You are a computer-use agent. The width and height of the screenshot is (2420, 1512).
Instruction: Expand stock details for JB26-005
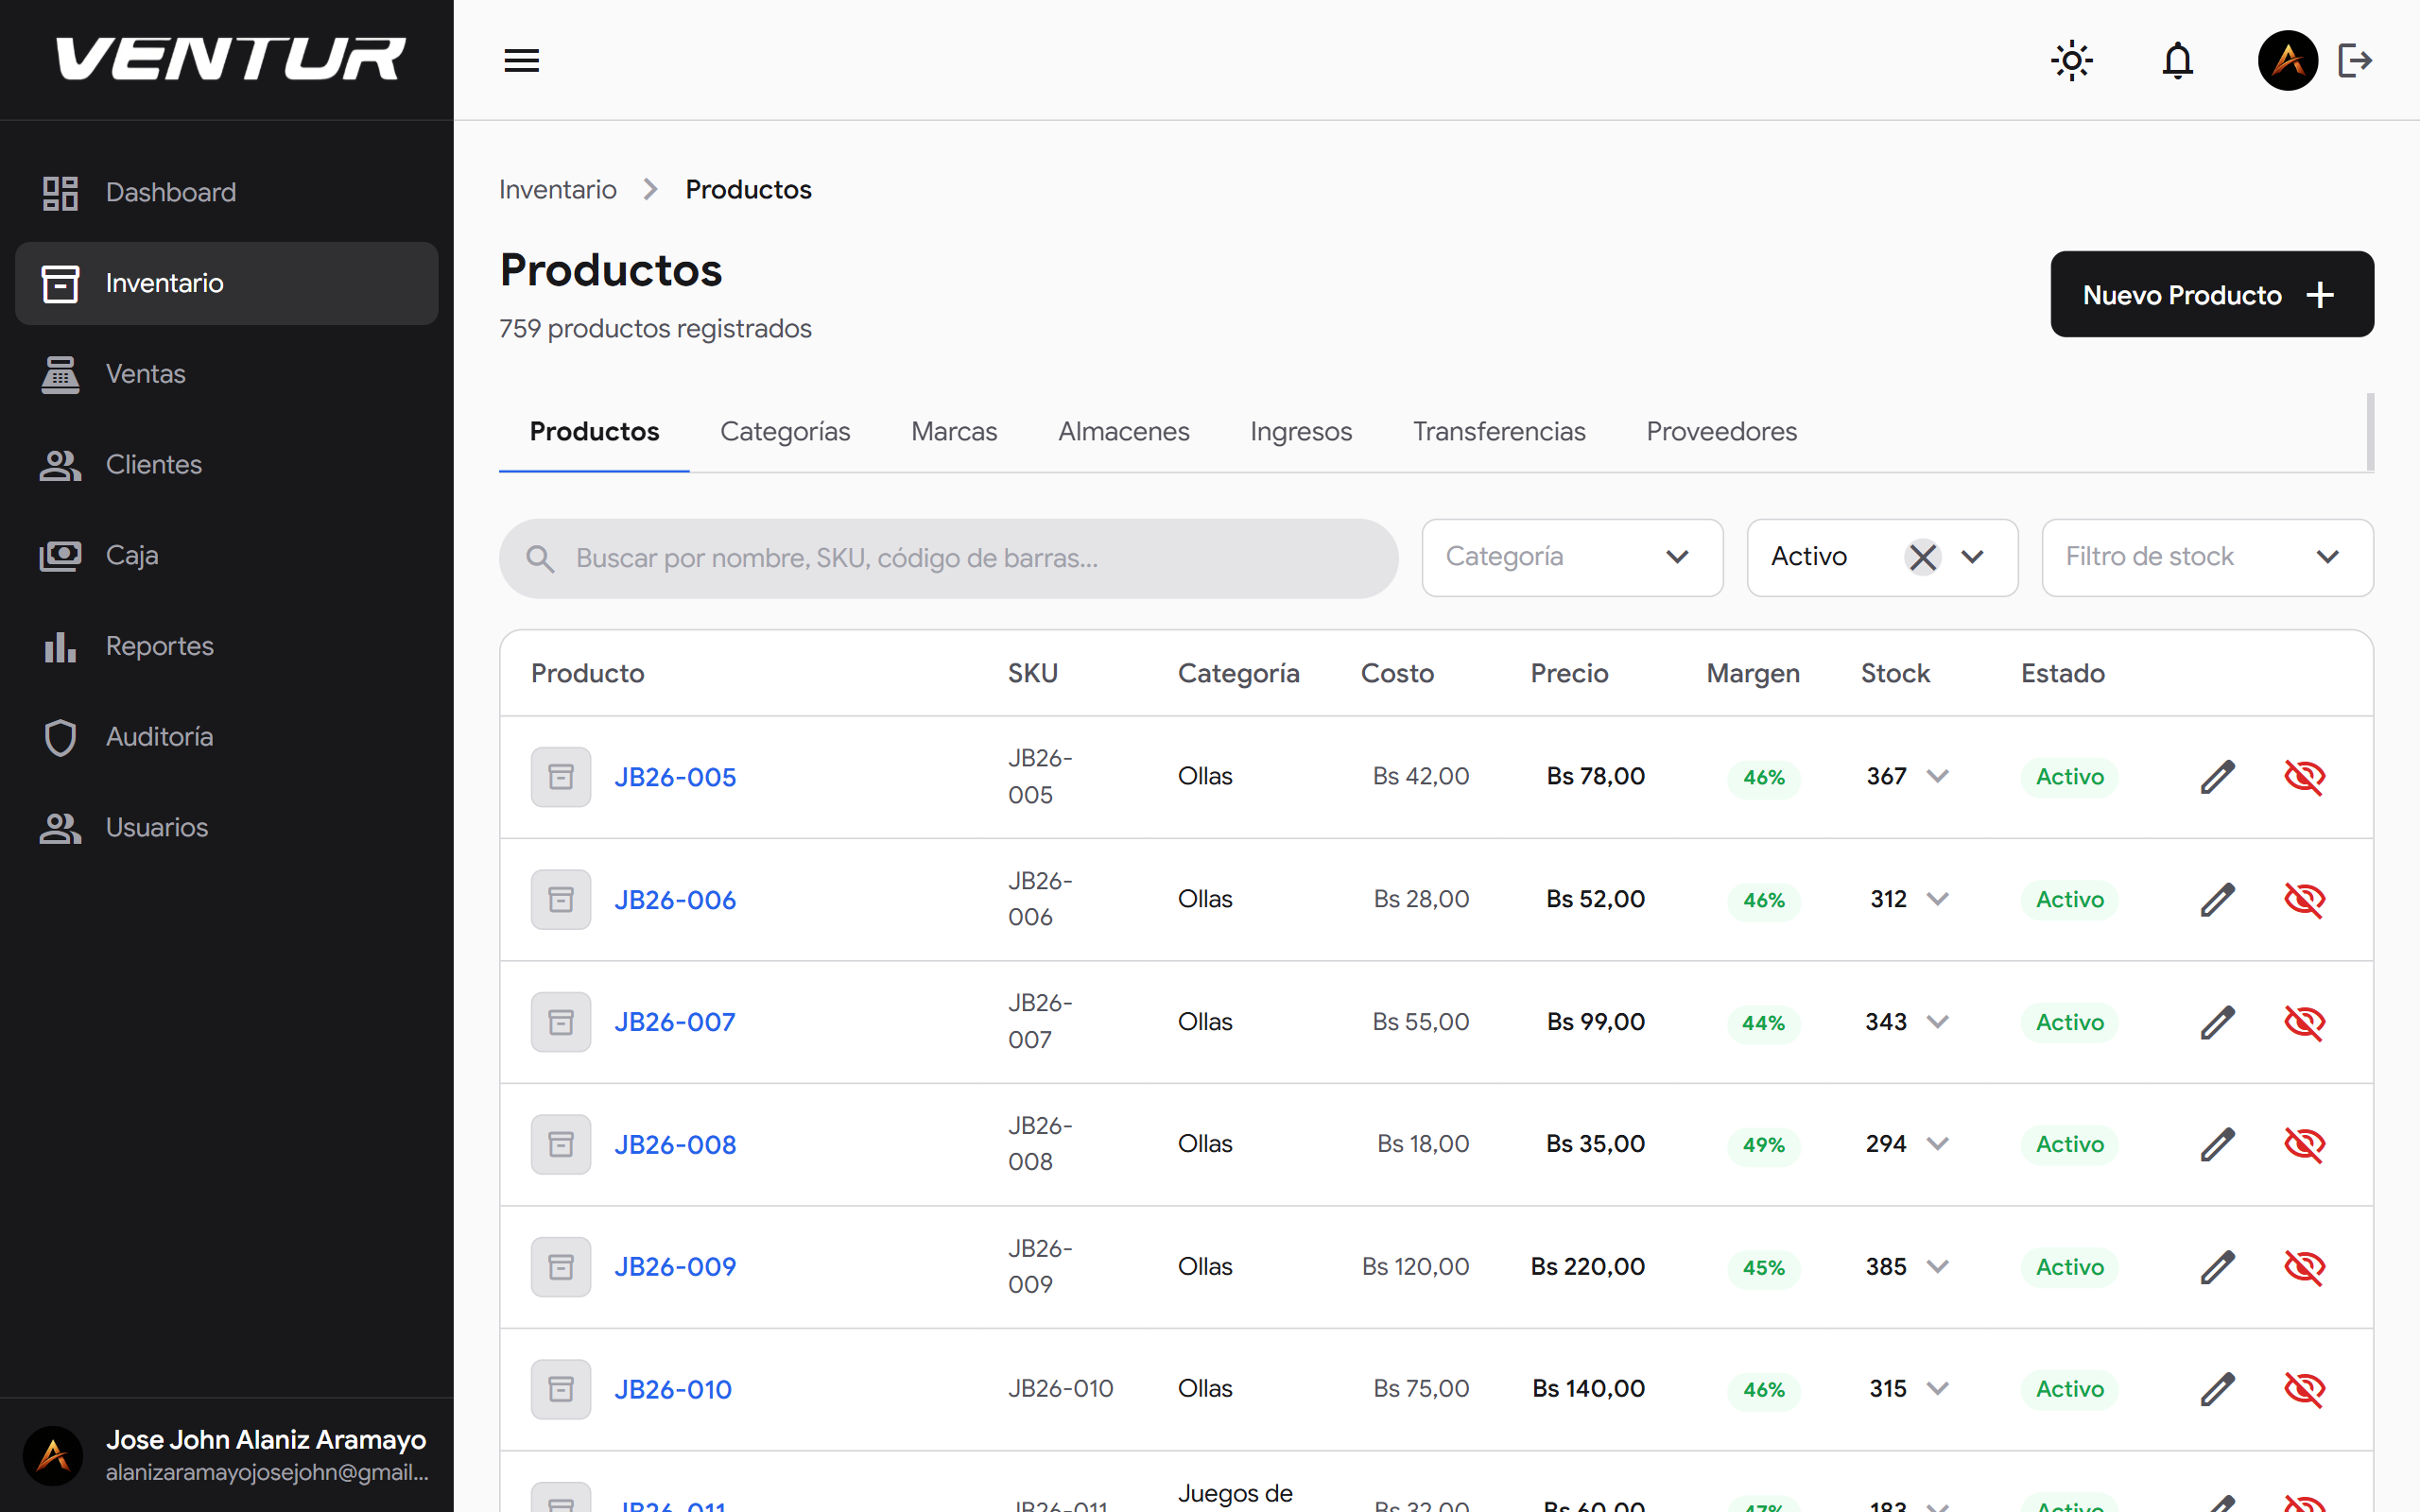click(x=1937, y=777)
